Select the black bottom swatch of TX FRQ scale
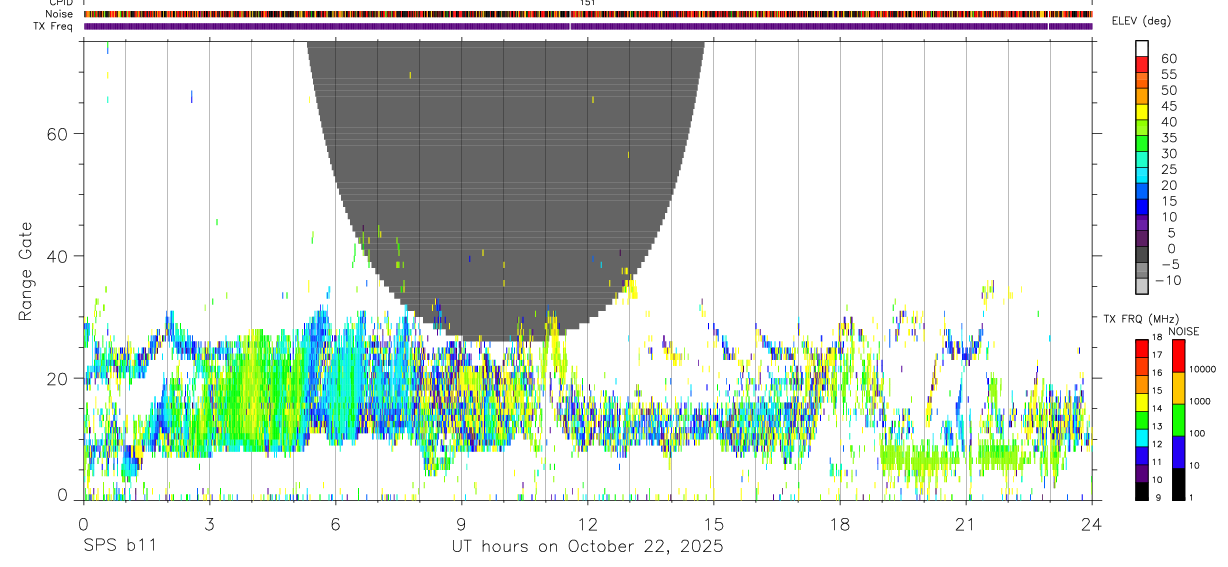The width and height of the screenshot is (1228, 567). tap(1141, 491)
